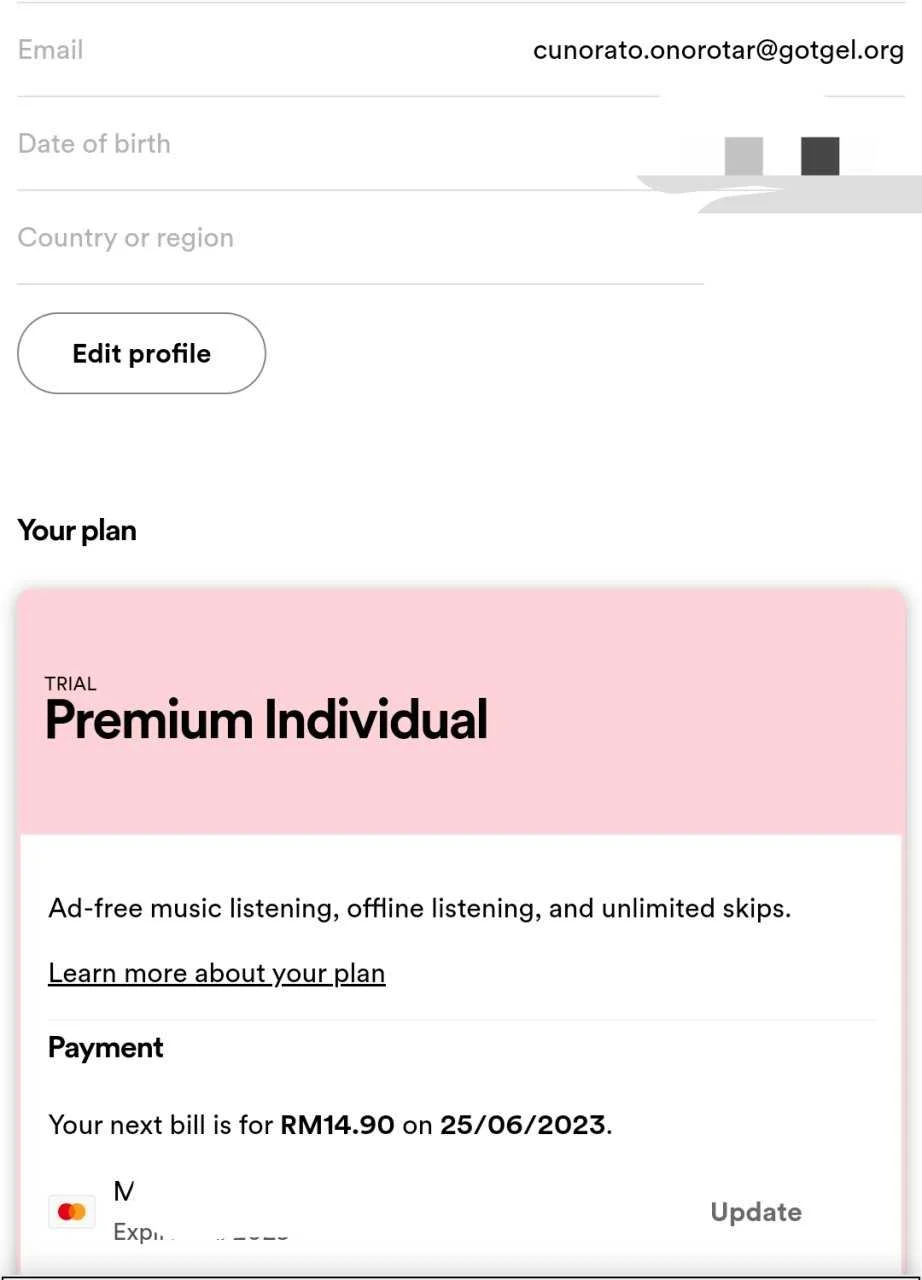This screenshot has width=922, height=1280.
Task: Click the card name beside Mastercard logo
Action: click(124, 1191)
